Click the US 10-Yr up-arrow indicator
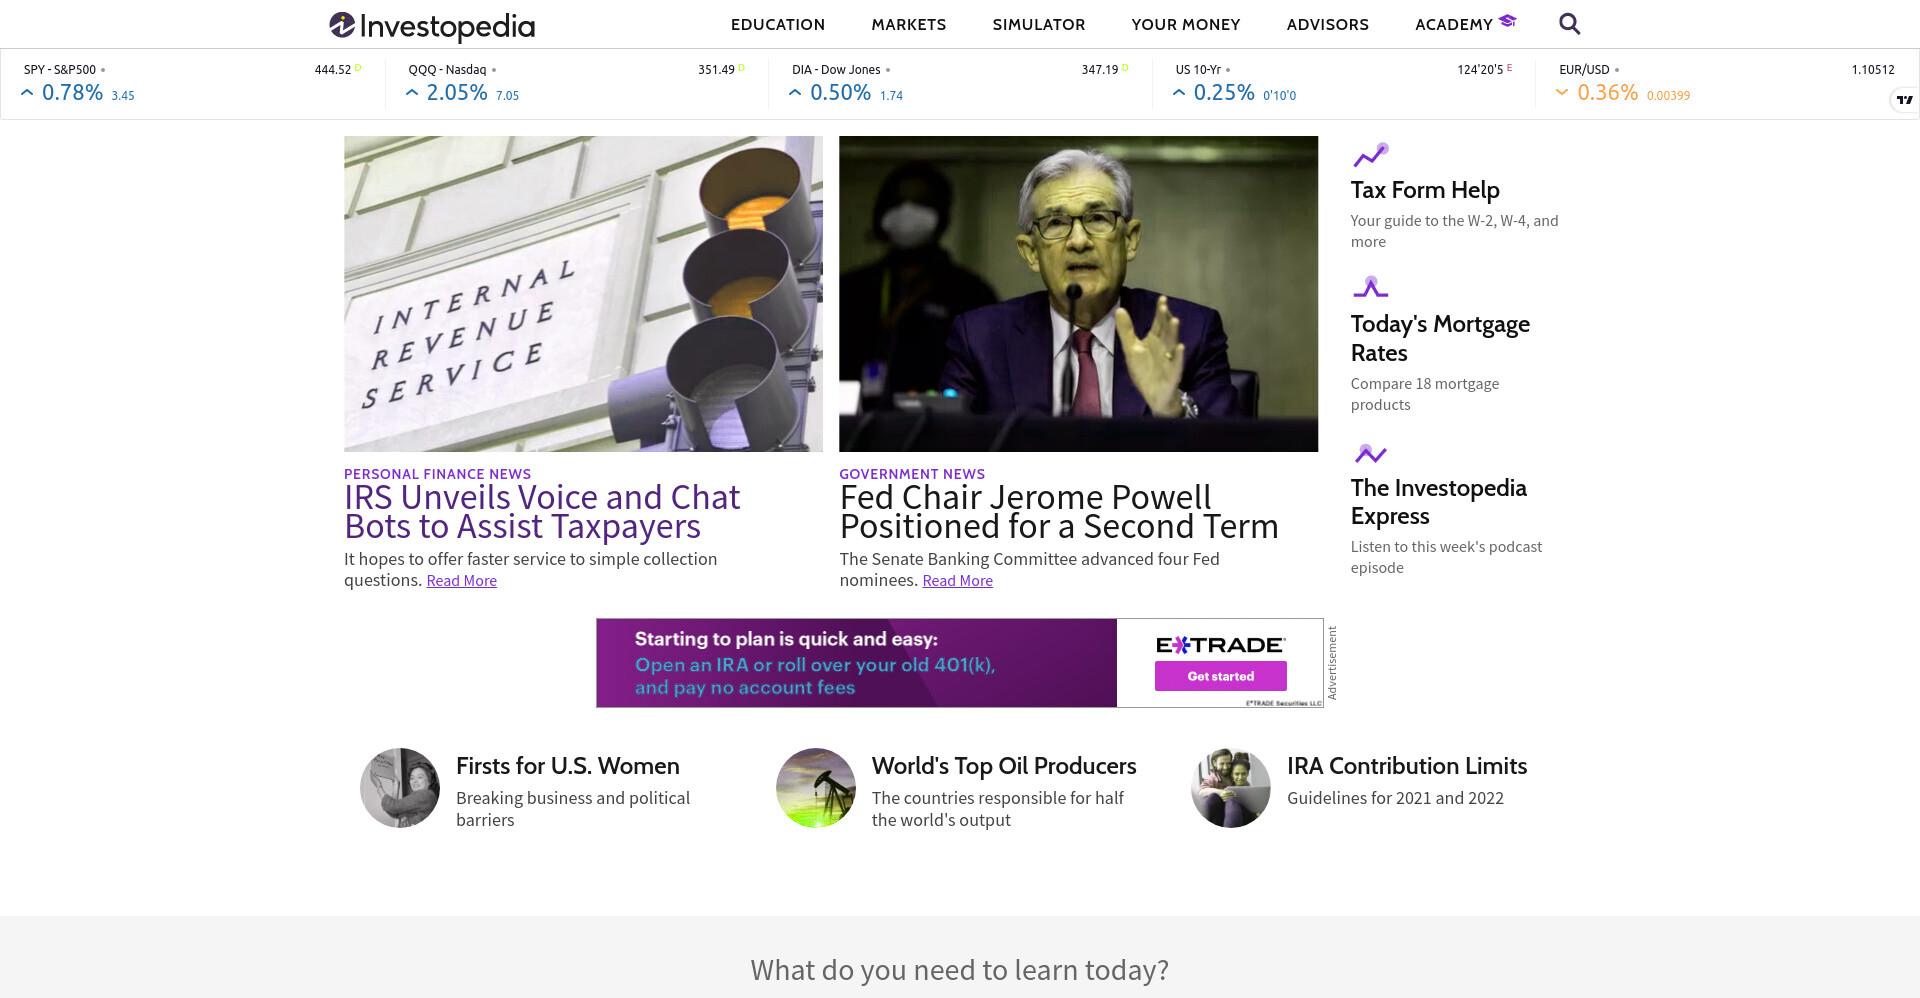 (1179, 93)
